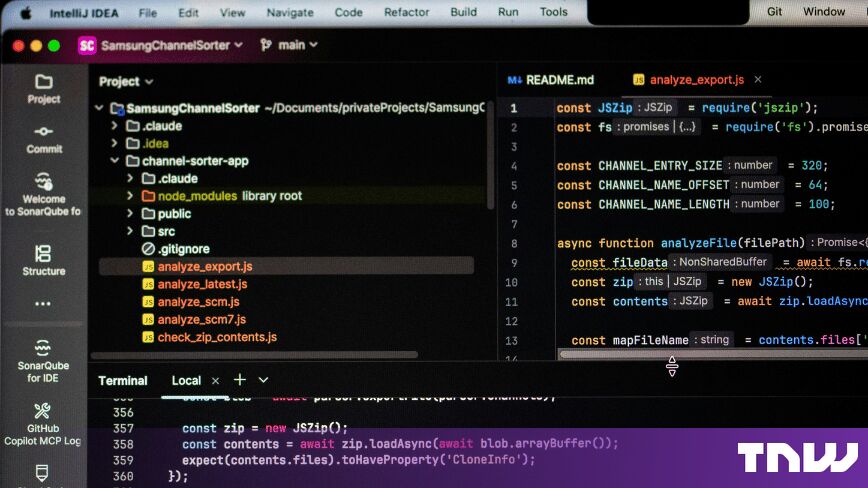Collapse the channel-sorter-app folder
Viewport: 868px width, 488px height.
click(114, 161)
